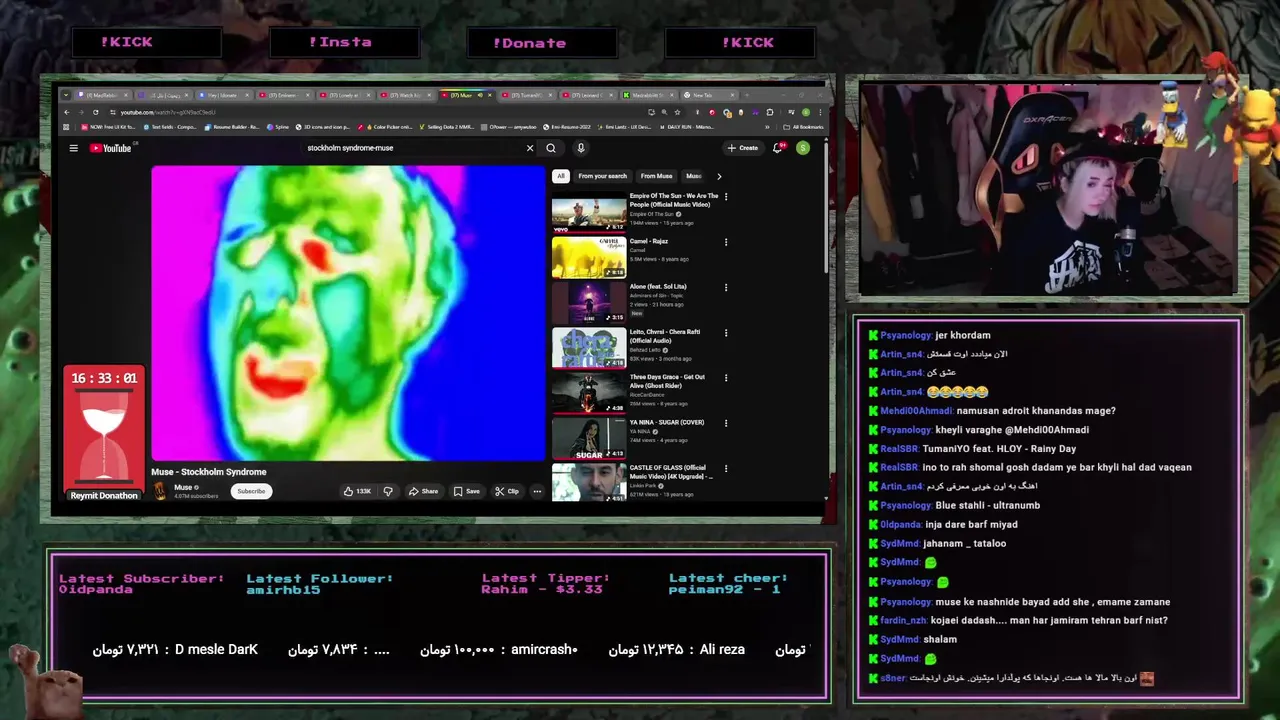1280x720 pixels.
Task: Click the !Donate overlay label
Action: point(529,43)
